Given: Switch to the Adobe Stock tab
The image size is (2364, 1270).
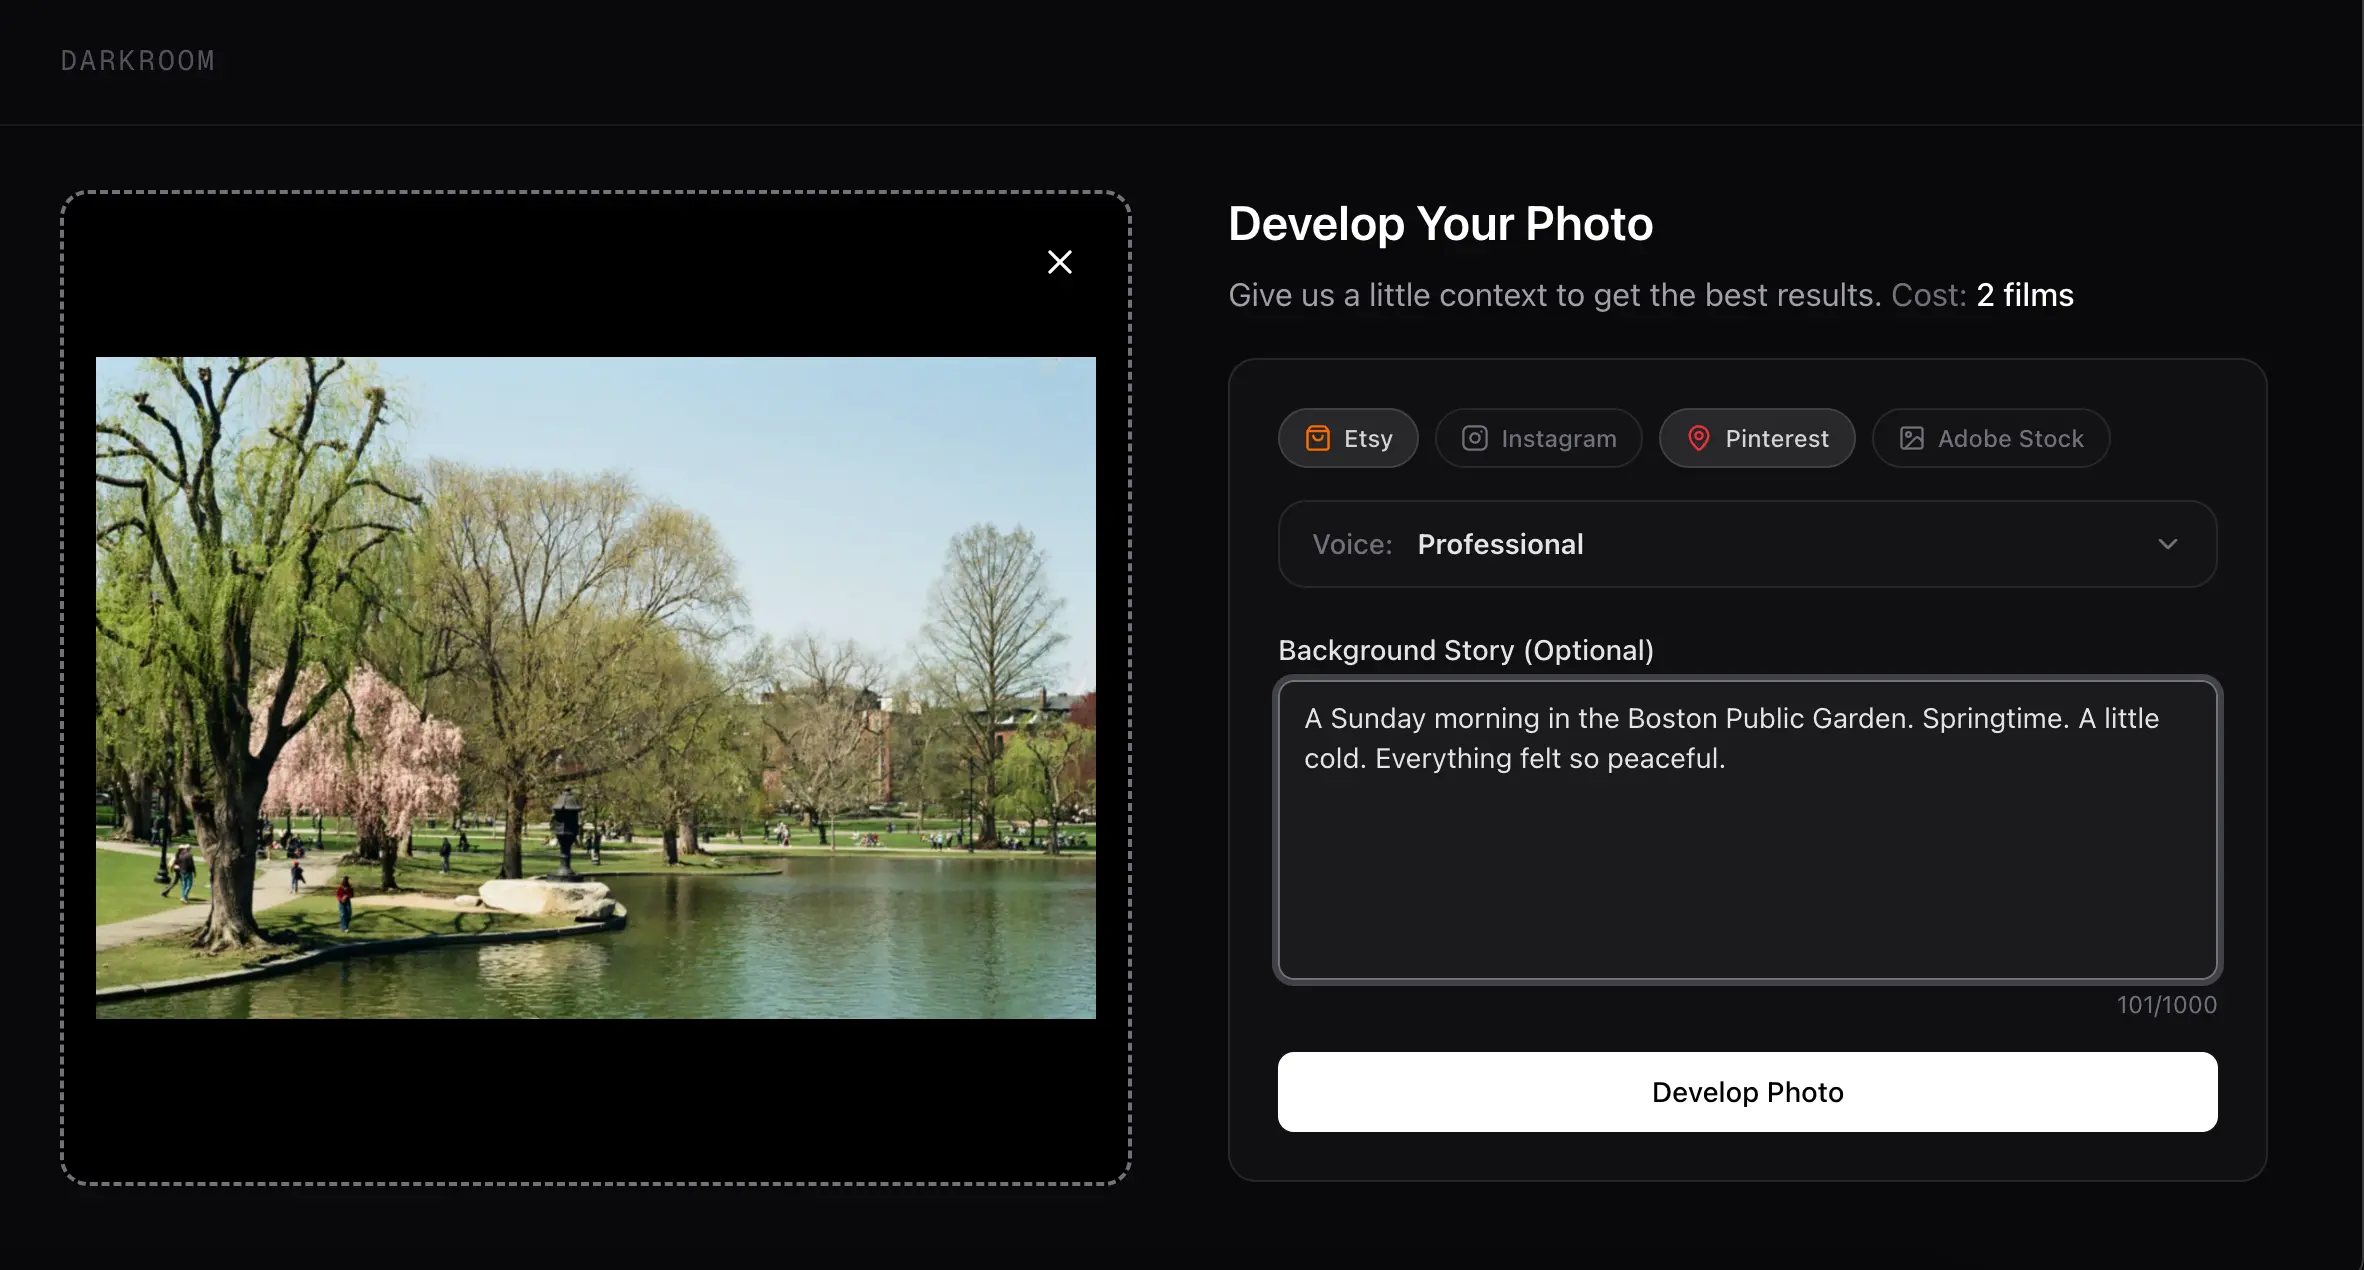Looking at the screenshot, I should [1990, 438].
